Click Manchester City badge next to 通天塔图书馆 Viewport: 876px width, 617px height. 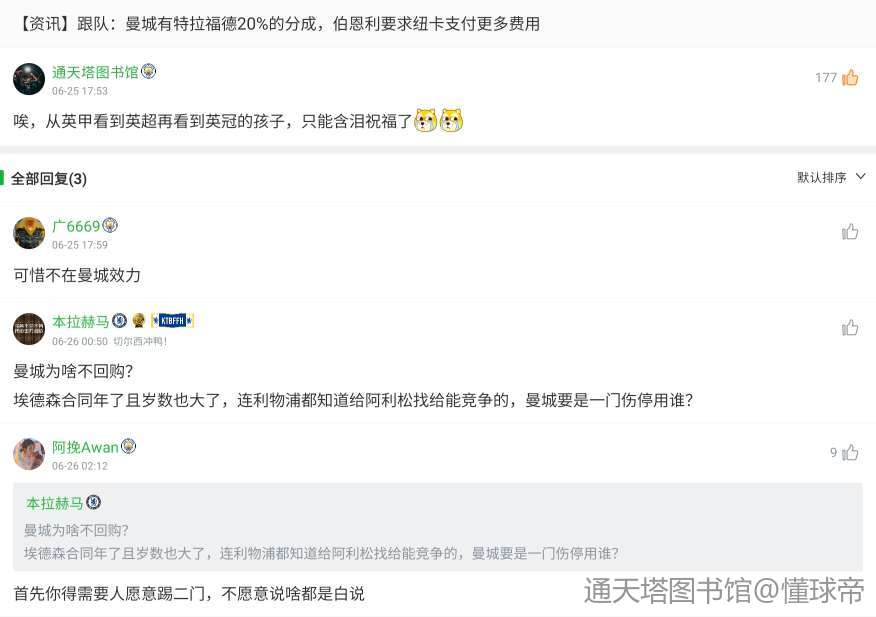pos(149,72)
